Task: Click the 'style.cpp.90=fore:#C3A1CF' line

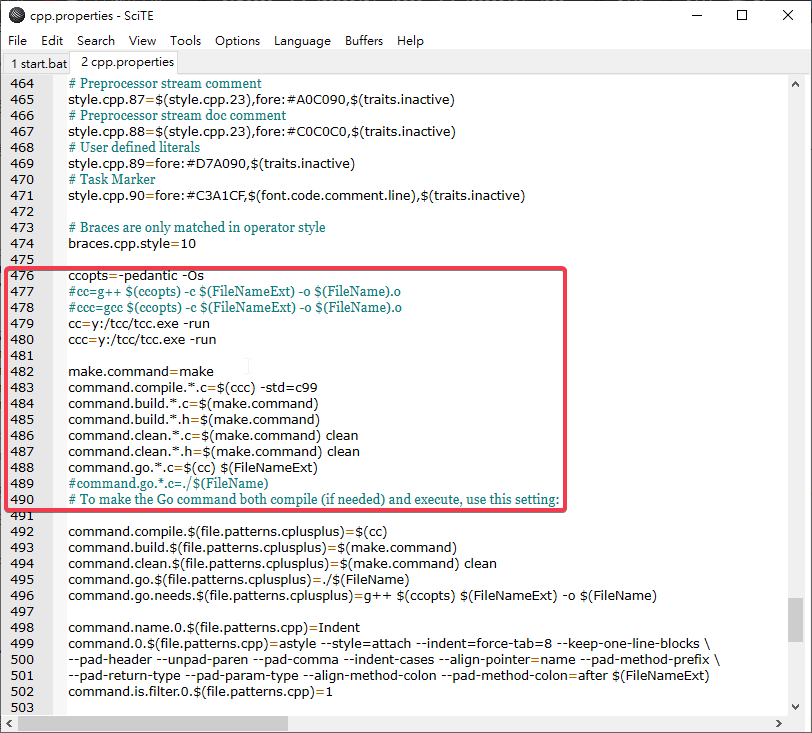Action: 297,196
